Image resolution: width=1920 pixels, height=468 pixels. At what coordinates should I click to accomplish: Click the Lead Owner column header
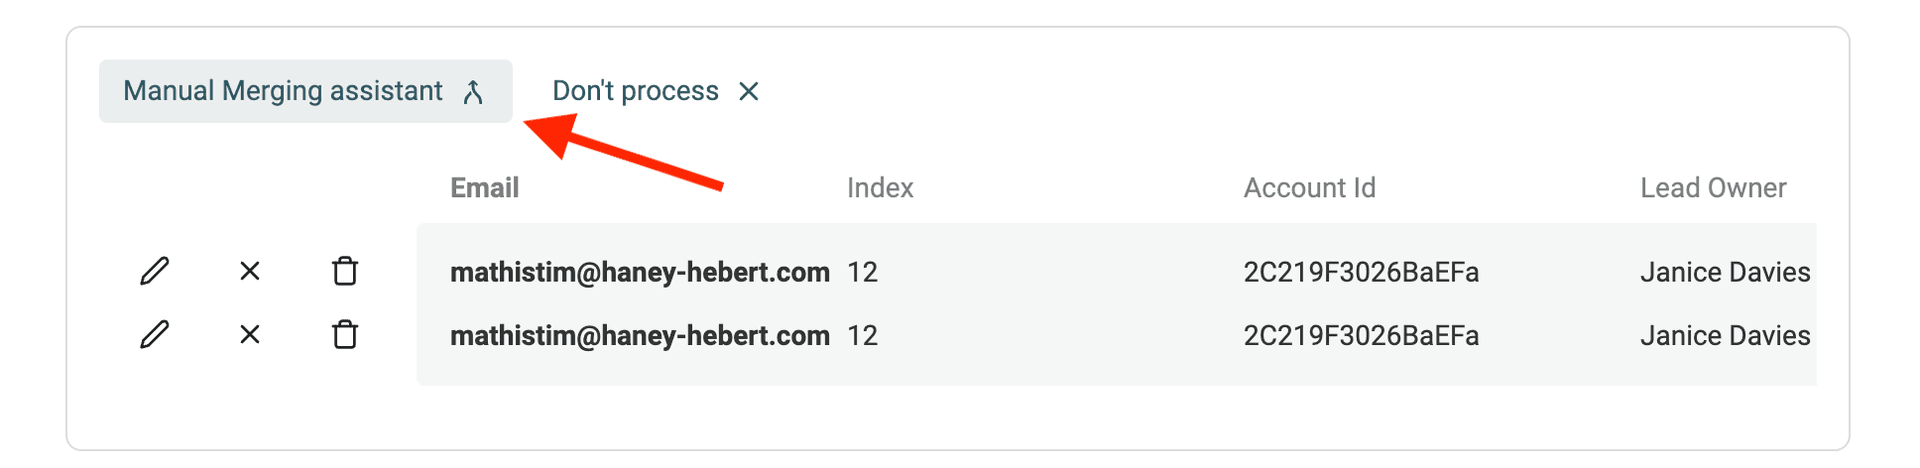[x=1713, y=188]
